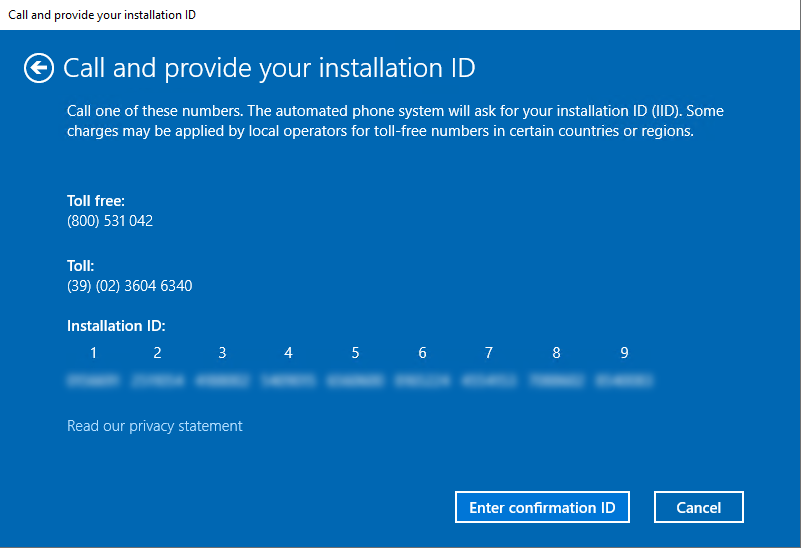Click the Toll free: label
The width and height of the screenshot is (802, 548).
[96, 201]
